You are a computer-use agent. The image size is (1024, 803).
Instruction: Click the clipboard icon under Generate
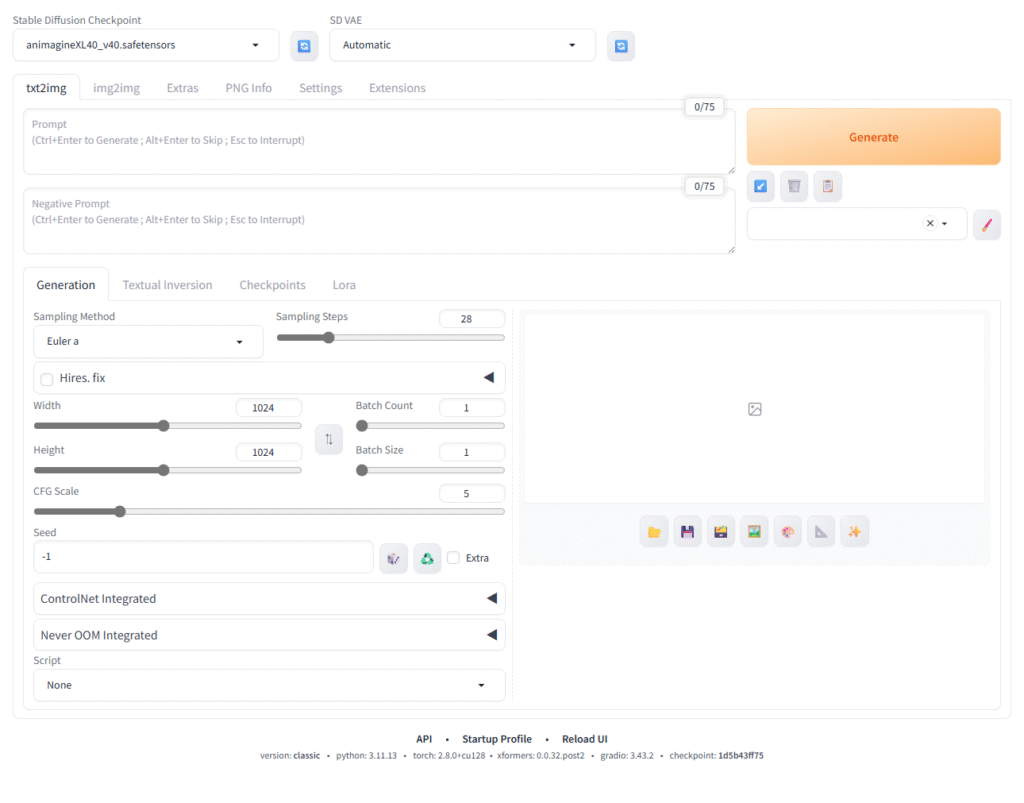(827, 186)
